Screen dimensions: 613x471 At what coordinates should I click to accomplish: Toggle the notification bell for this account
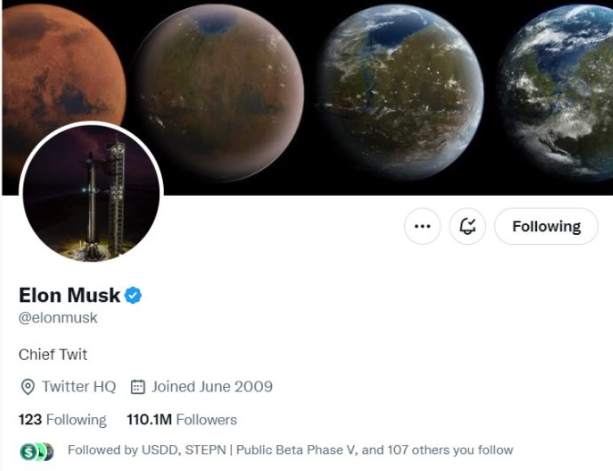467,226
